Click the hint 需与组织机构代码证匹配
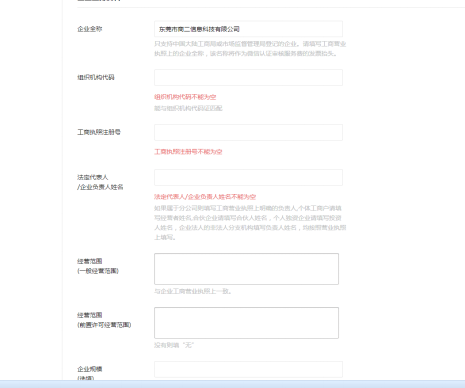Viewport: 465px width, 388px height. click(x=188, y=108)
